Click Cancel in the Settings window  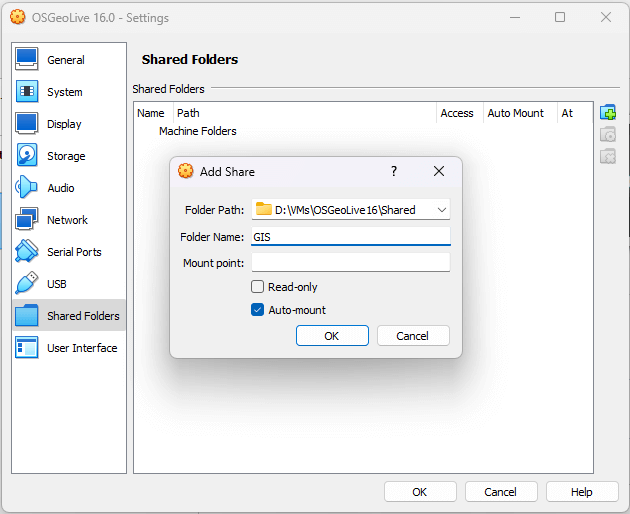pos(501,491)
